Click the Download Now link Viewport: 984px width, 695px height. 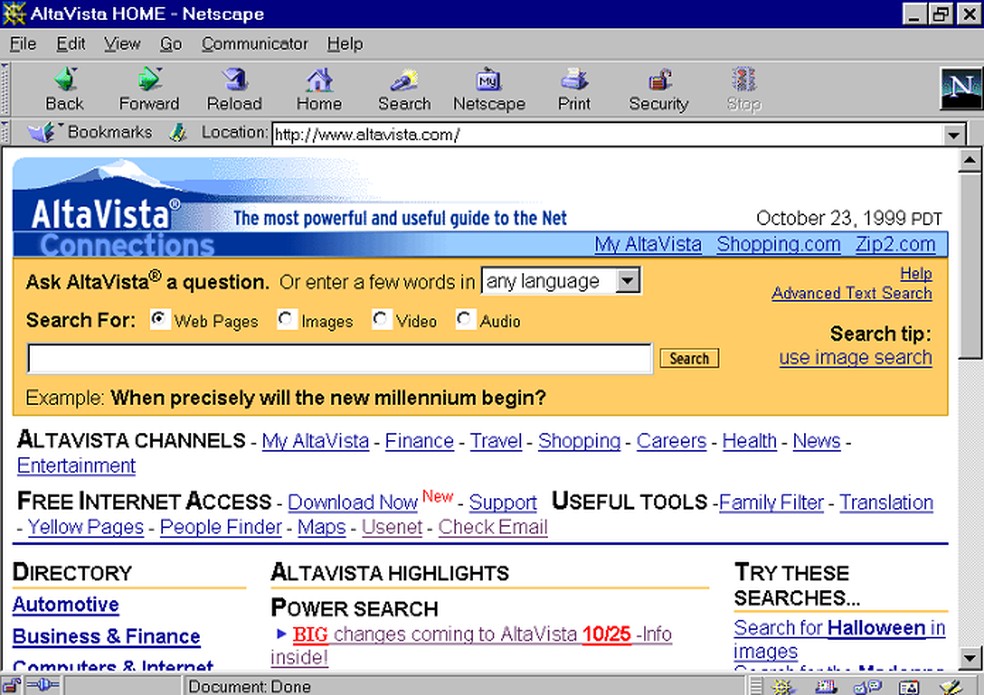tap(352, 502)
